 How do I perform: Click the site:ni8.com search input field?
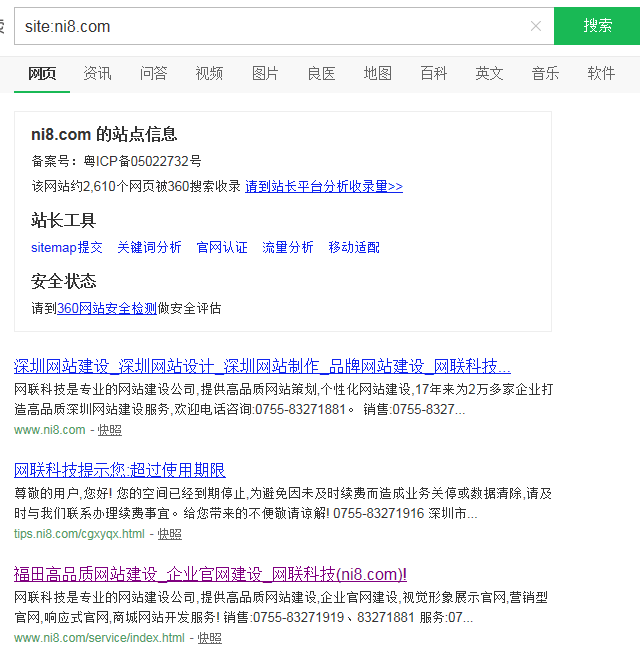[x=270, y=26]
